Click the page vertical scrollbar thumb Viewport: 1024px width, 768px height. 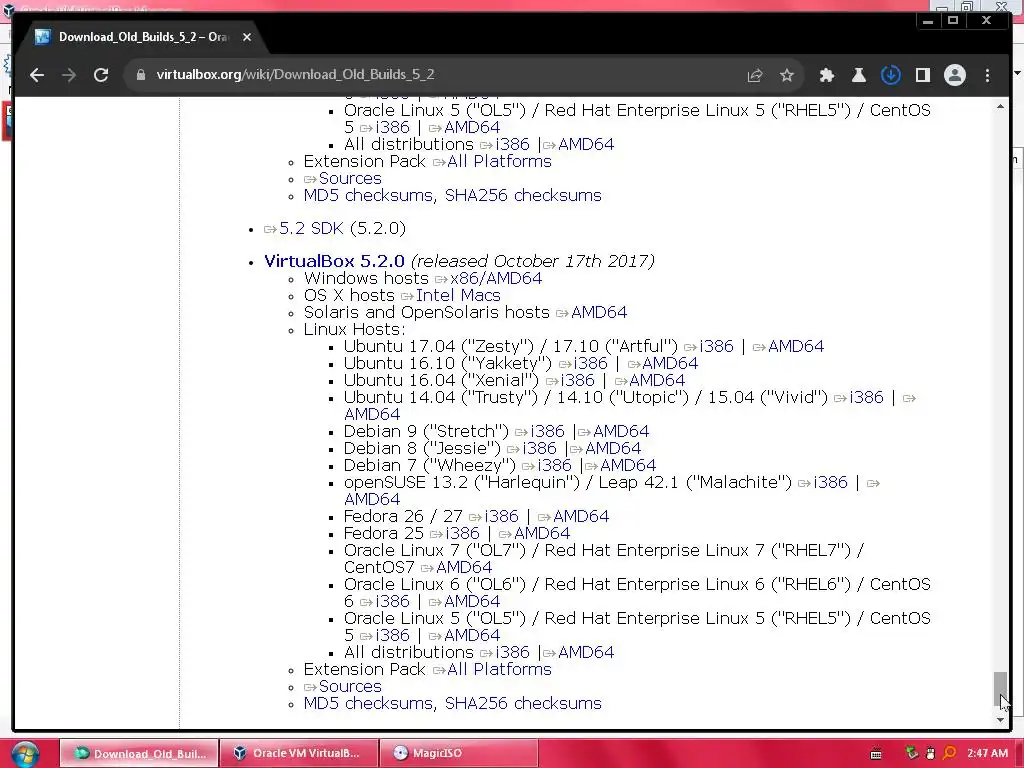click(1000, 690)
